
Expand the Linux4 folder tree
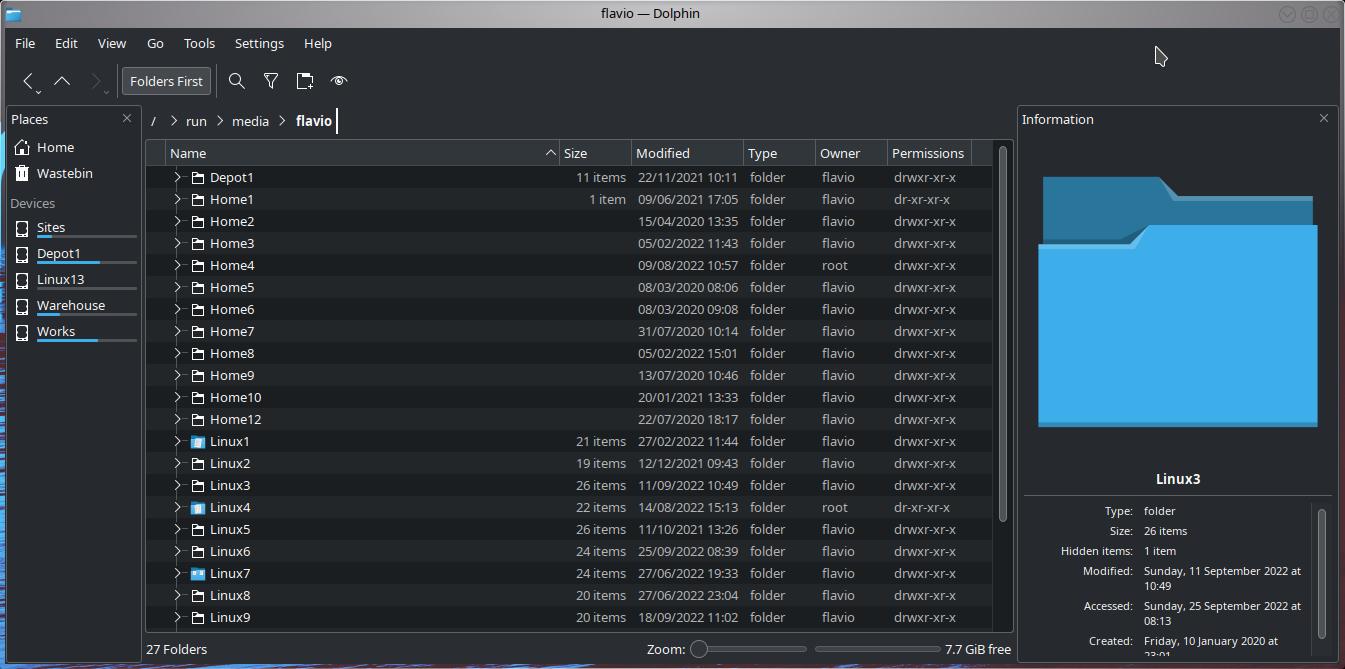[177, 507]
